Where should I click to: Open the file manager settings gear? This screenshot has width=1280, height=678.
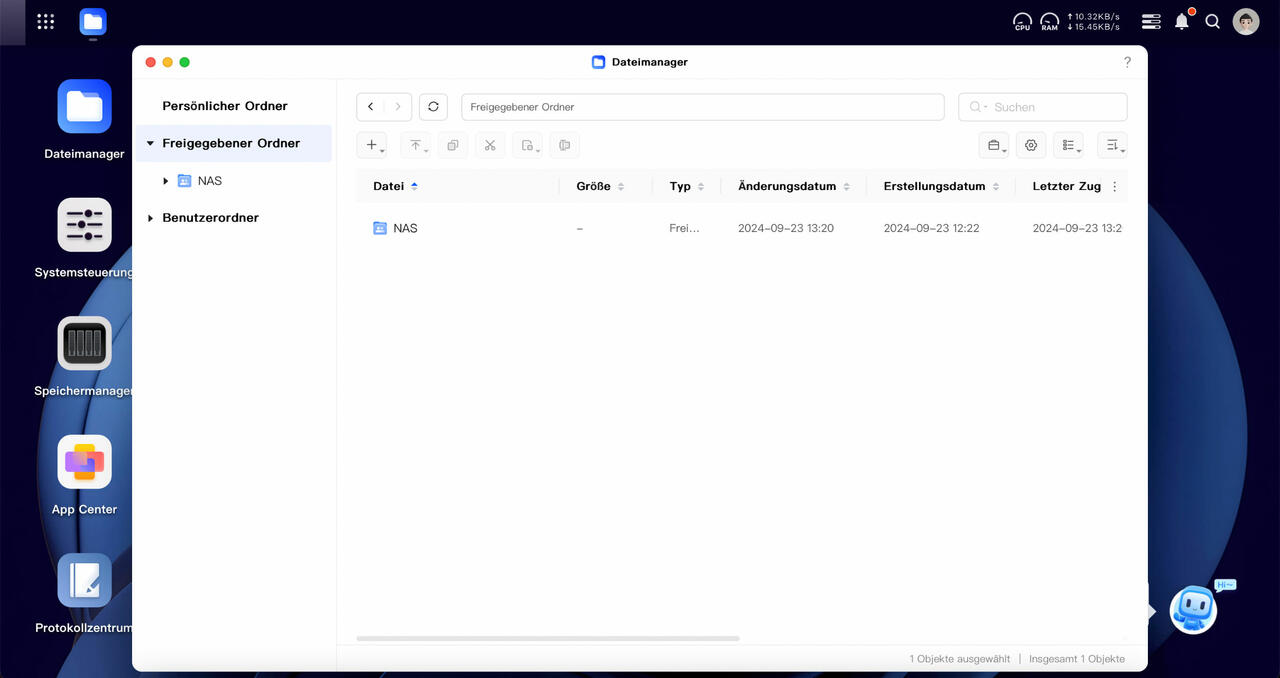coord(1031,145)
